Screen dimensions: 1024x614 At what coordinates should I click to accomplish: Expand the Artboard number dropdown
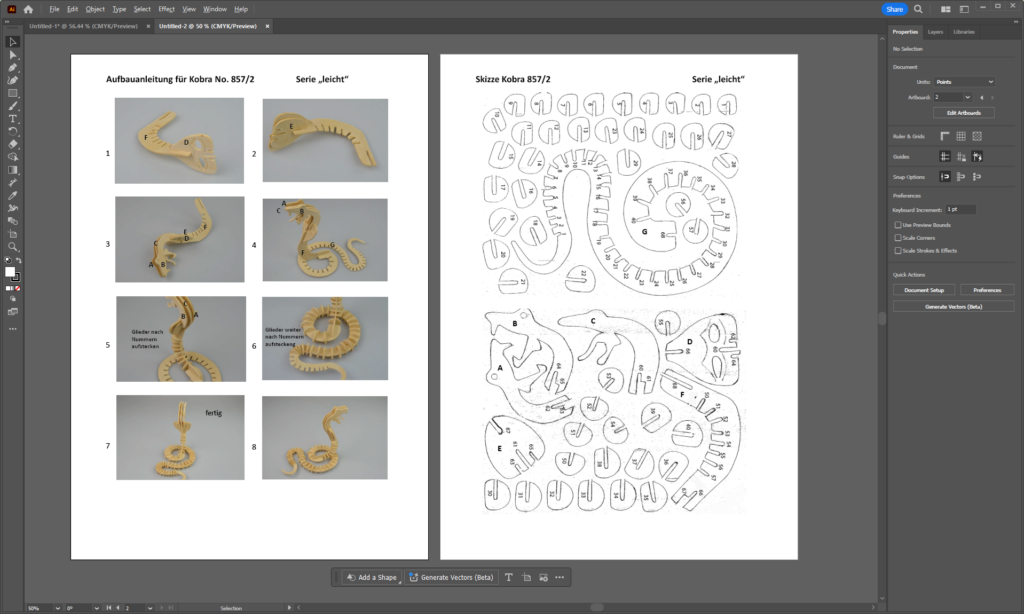967,97
